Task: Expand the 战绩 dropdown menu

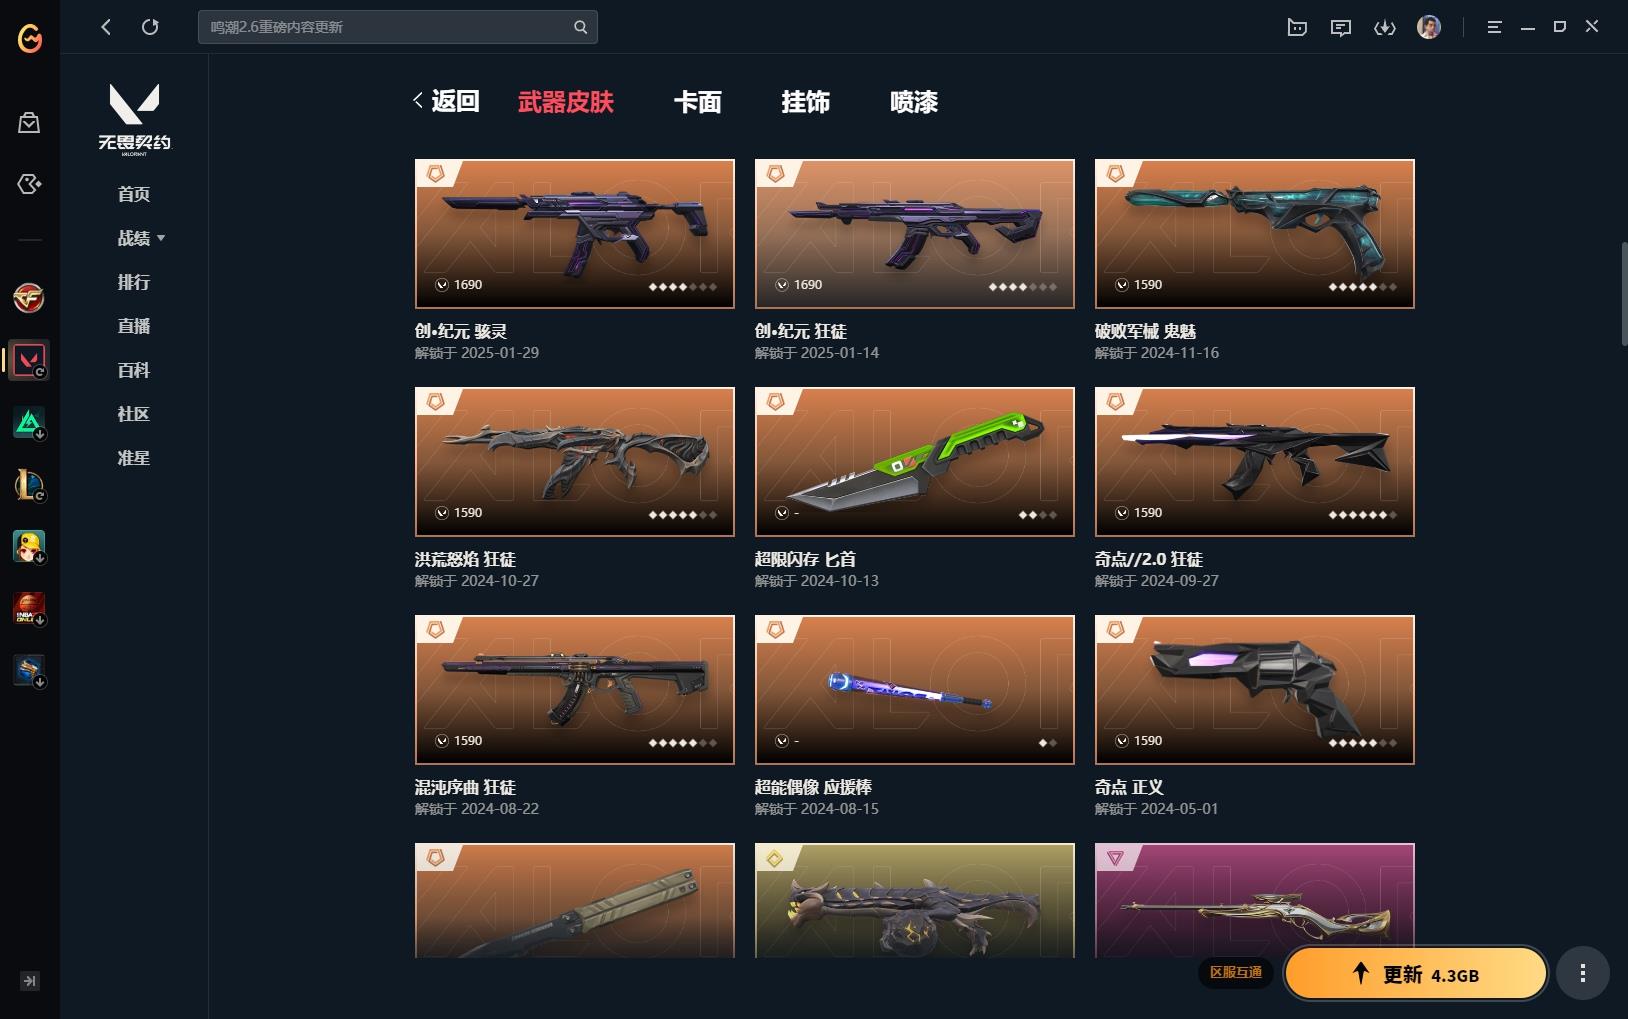Action: pyautogui.click(x=141, y=238)
